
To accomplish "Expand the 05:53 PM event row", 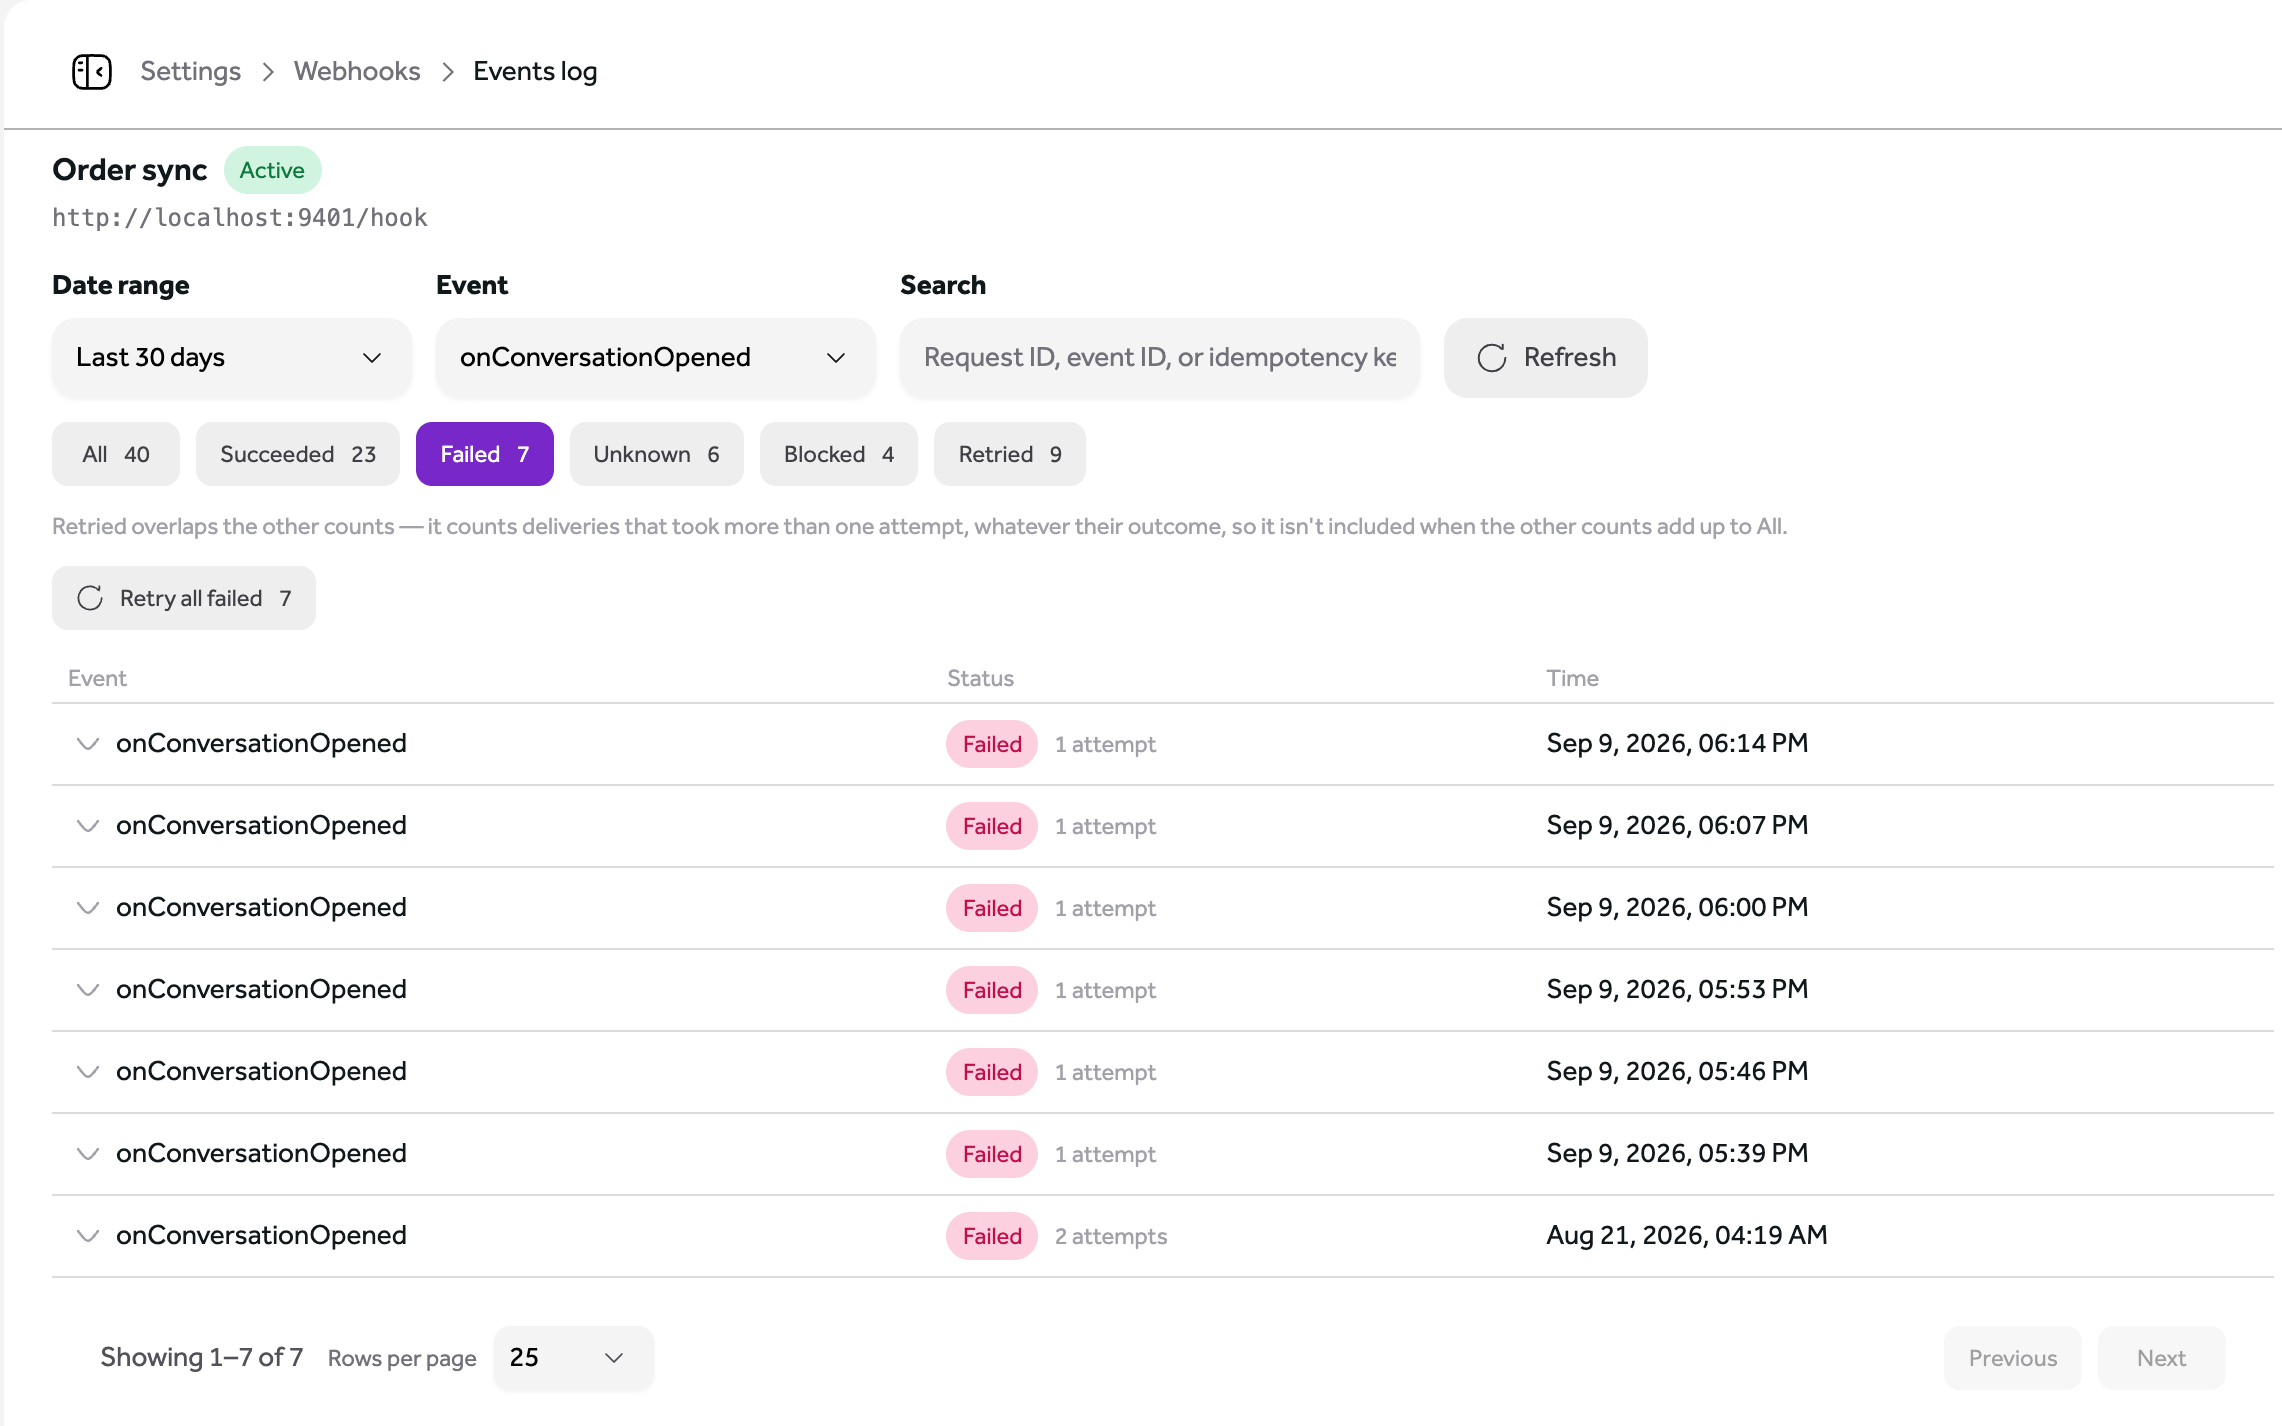I will click(x=88, y=990).
